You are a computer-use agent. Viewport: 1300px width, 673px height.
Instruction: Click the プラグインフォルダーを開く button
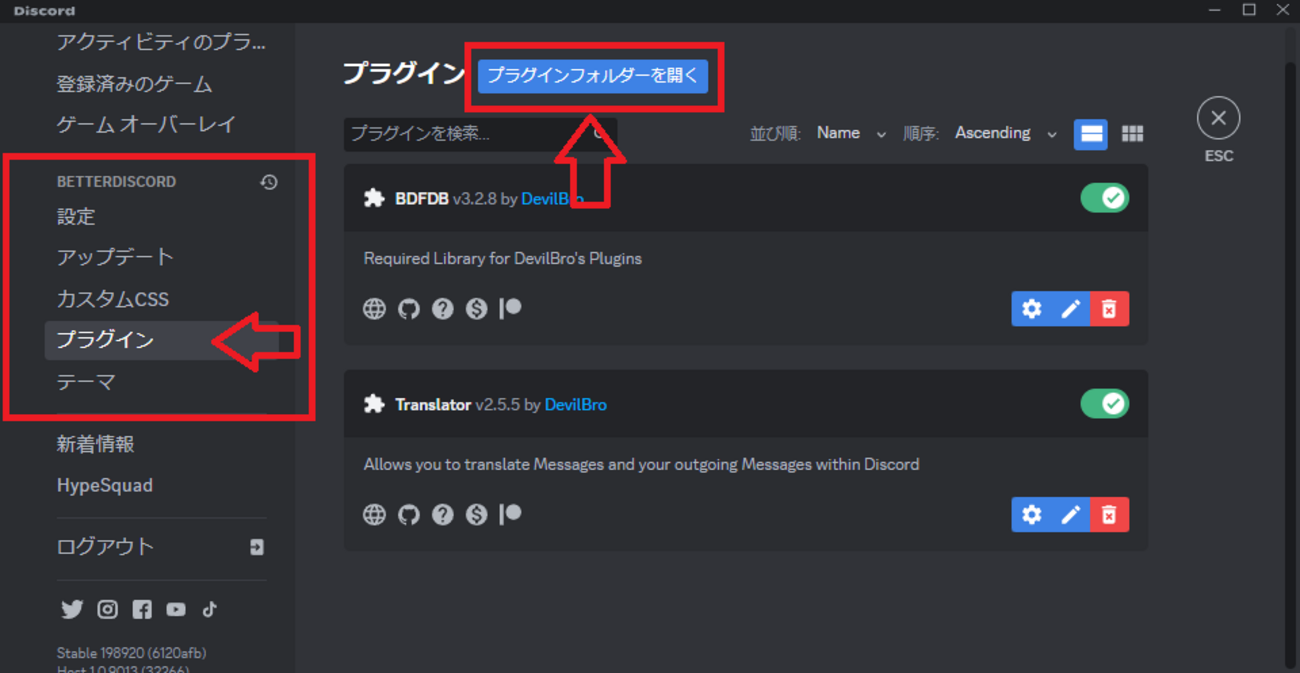[x=593, y=75]
